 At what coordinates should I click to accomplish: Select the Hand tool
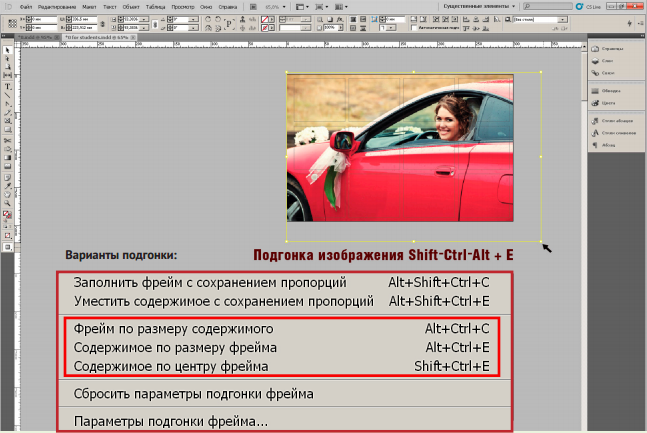(7, 194)
